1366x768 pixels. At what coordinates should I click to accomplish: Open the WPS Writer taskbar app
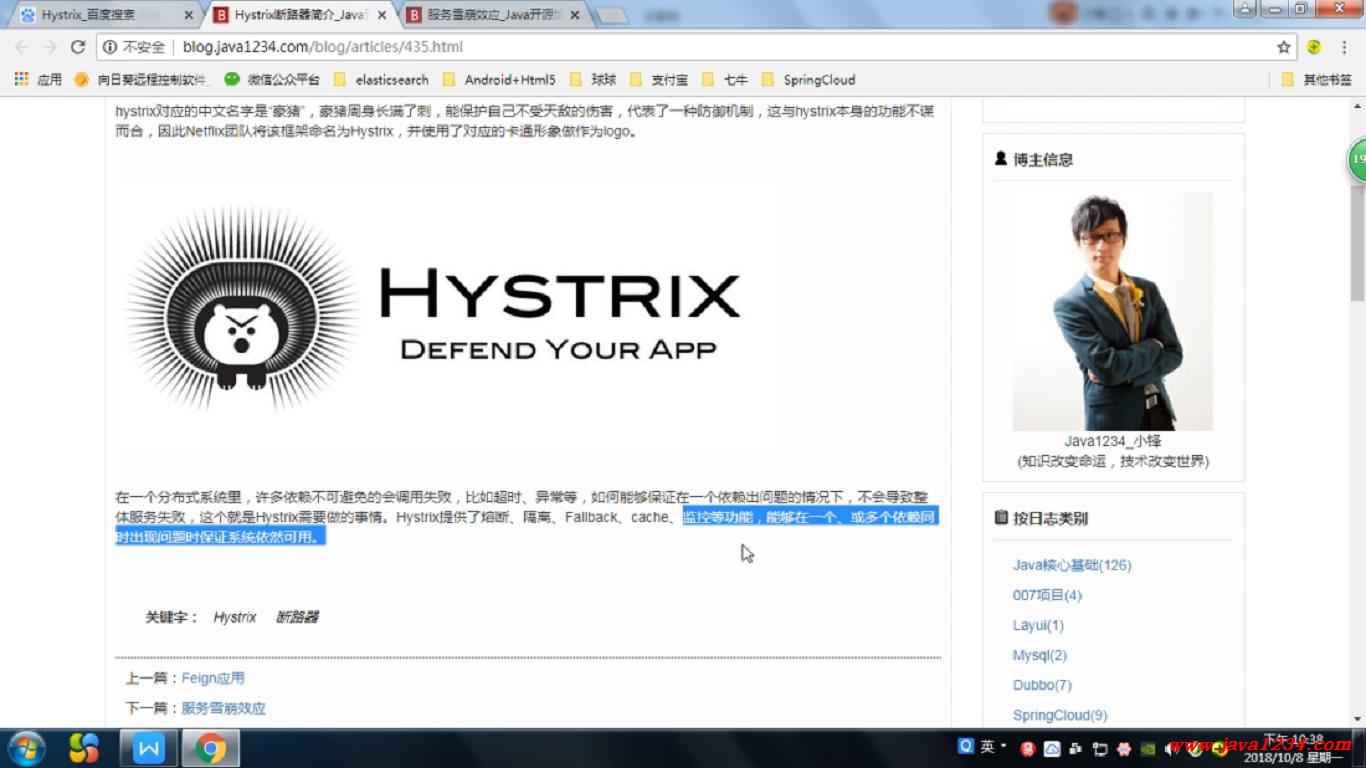148,748
